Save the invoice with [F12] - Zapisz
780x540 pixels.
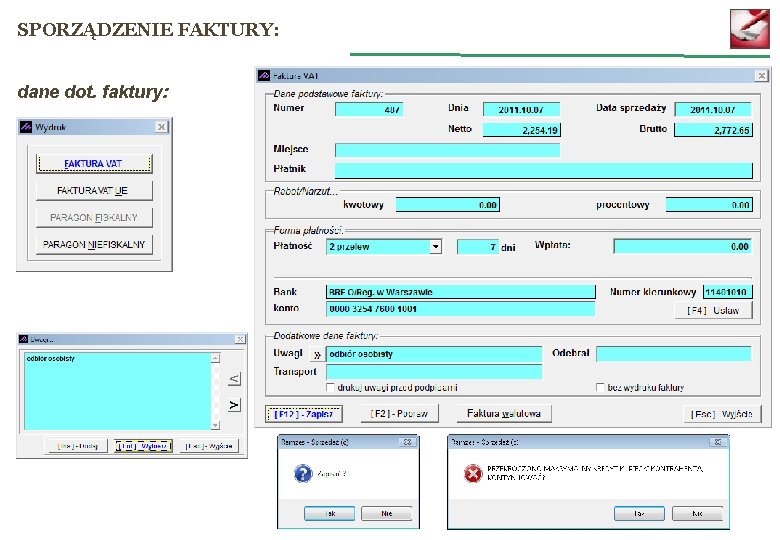tap(303, 414)
